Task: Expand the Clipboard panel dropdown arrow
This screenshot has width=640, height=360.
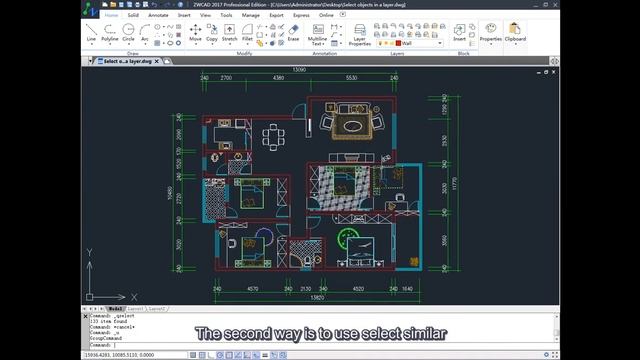Action: pos(515,44)
